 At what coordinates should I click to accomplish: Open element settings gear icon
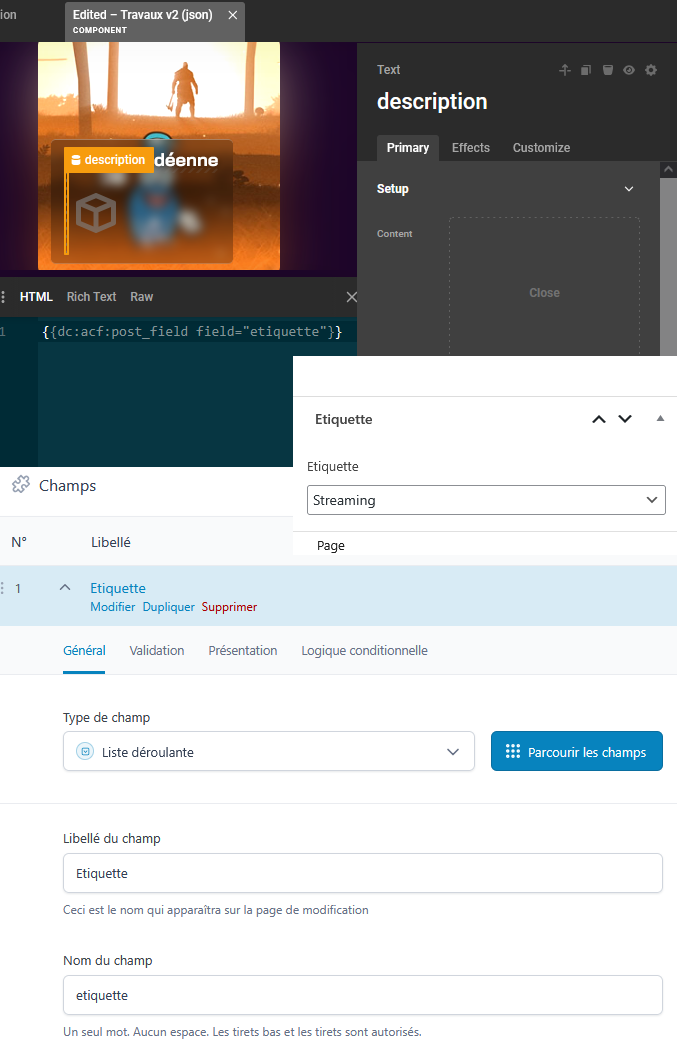coord(651,70)
